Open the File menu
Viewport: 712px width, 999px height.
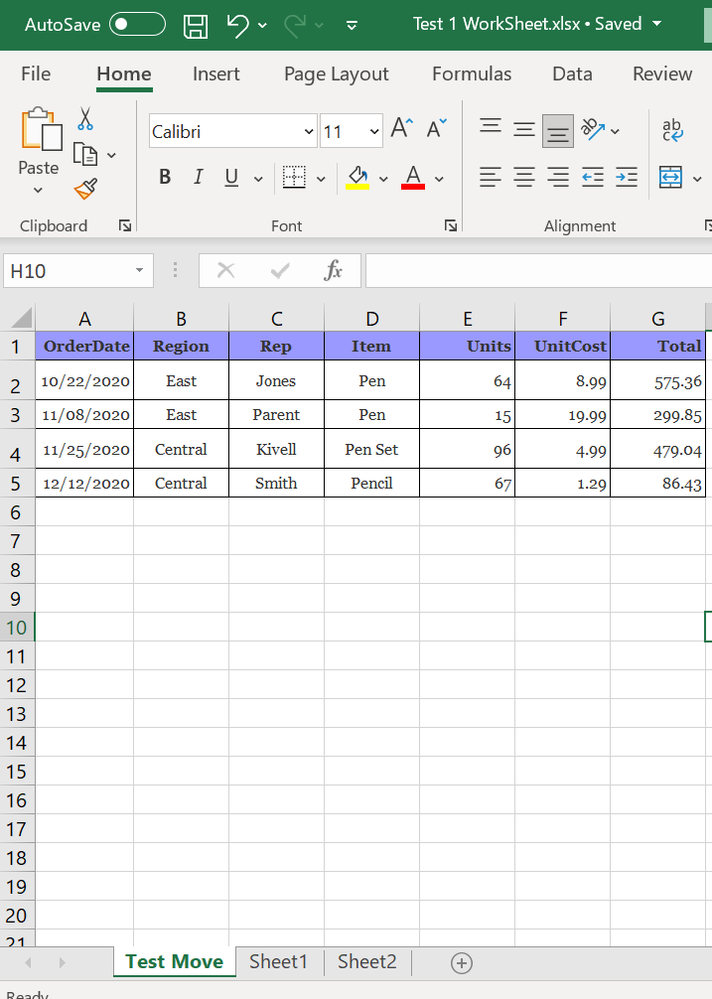pos(36,74)
